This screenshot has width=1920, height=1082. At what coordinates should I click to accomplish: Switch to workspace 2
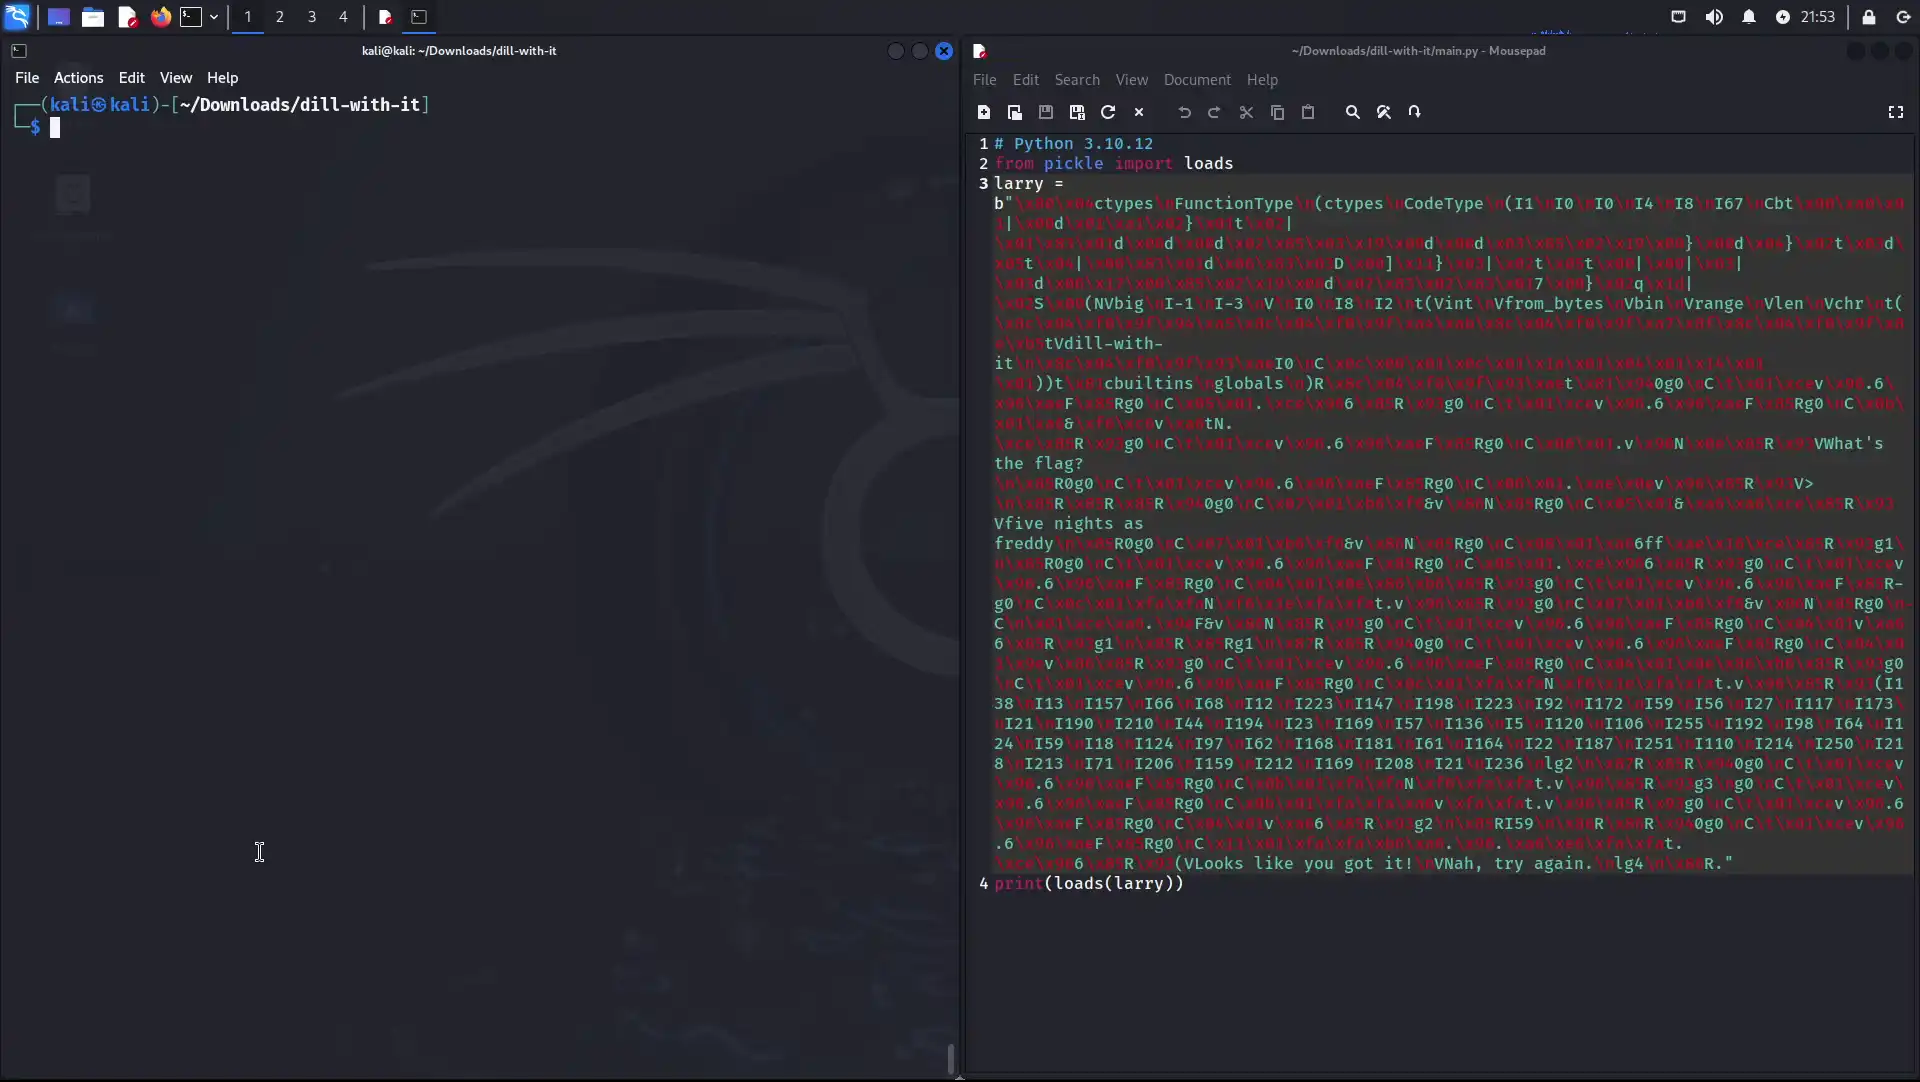pyautogui.click(x=280, y=17)
